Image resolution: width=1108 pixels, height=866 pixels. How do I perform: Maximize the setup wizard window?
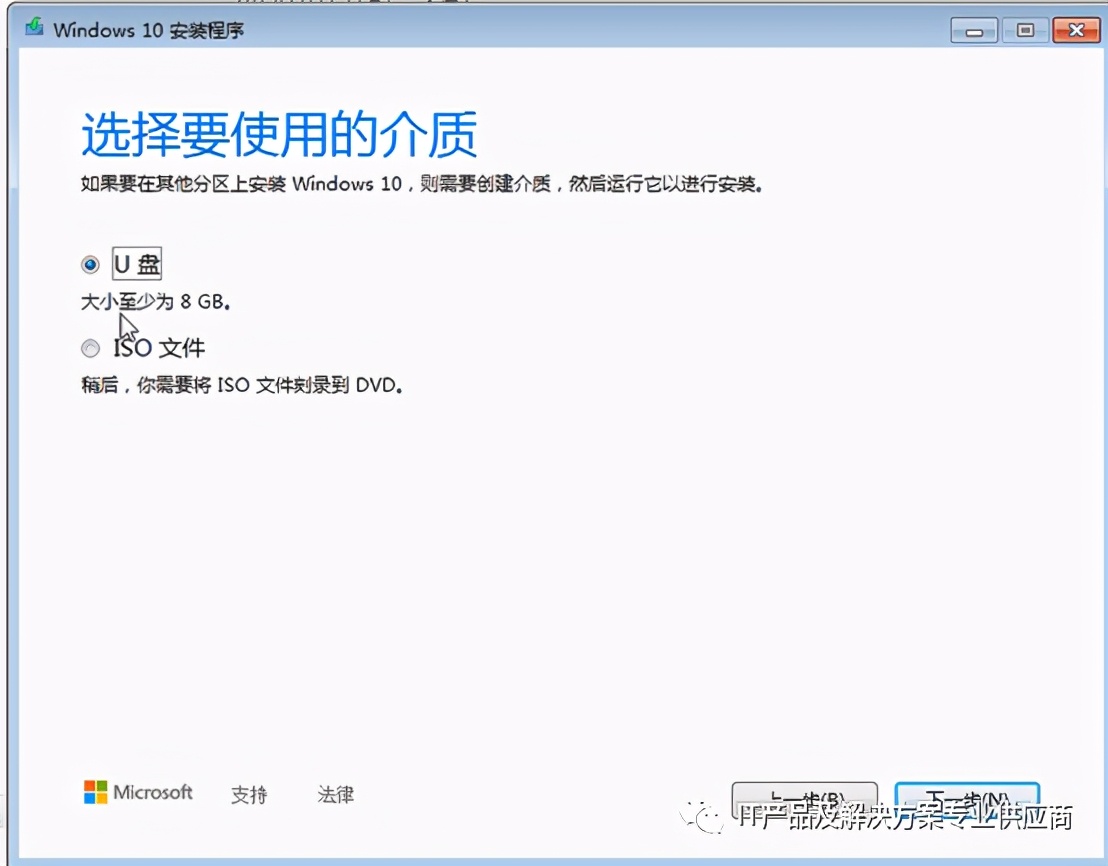[1024, 30]
